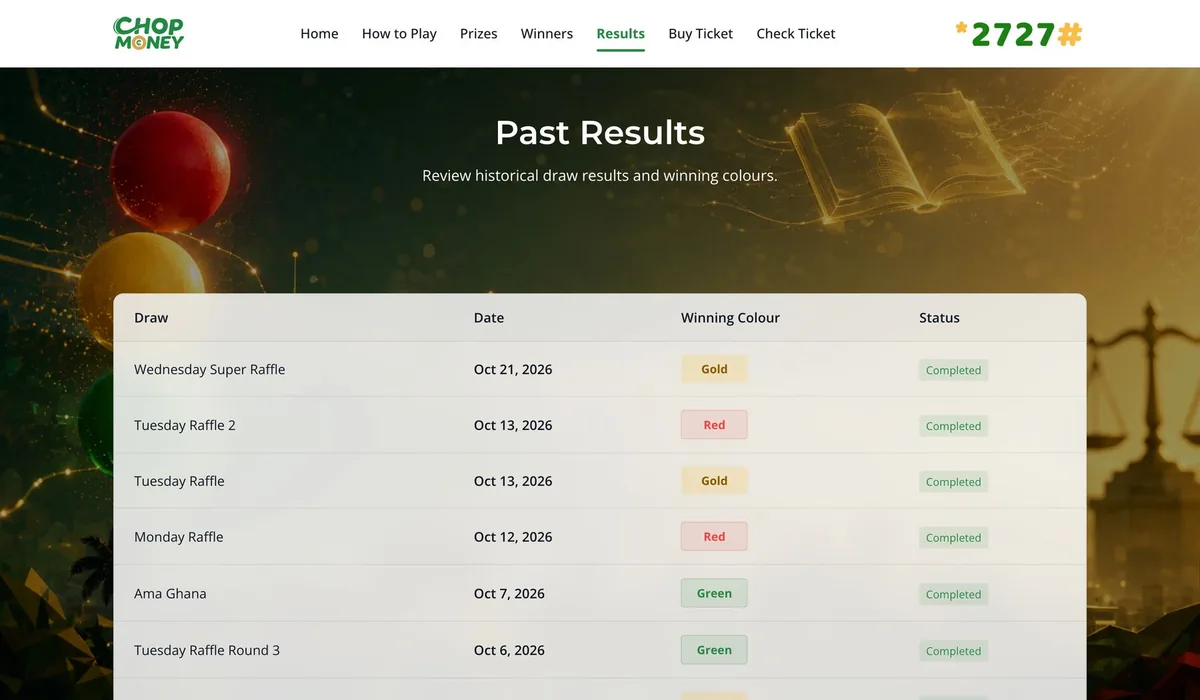The width and height of the screenshot is (1200, 700).
Task: Click the Oct 12, 2026 date
Action: coord(513,537)
